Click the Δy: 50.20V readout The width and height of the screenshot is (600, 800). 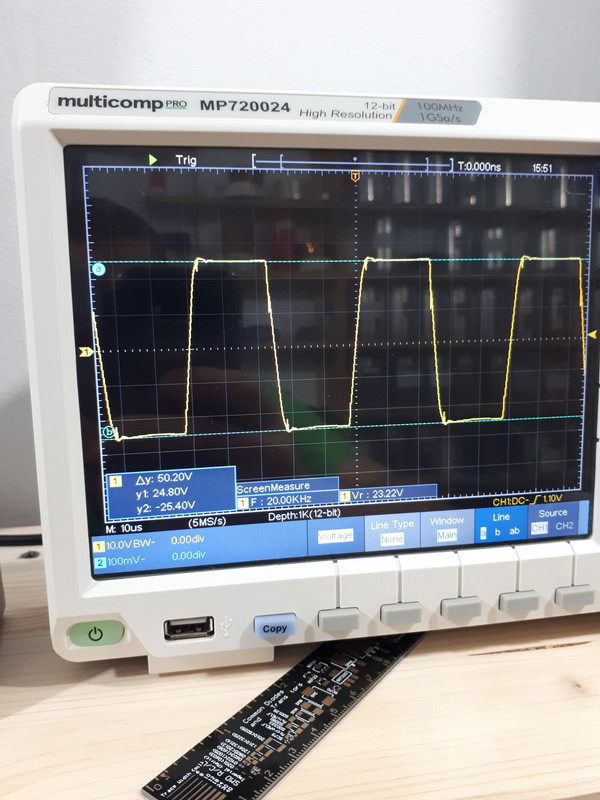pyautogui.click(x=164, y=478)
